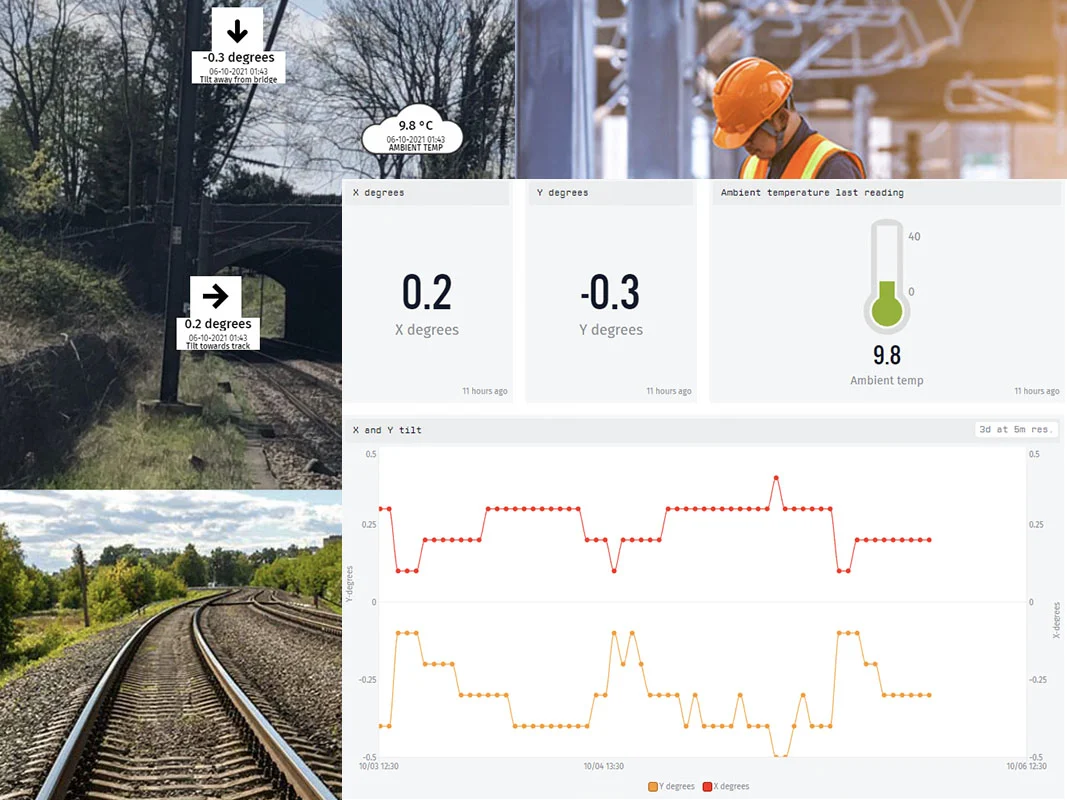
Task: Click the '10/04 13:30' axis label
Action: [x=604, y=766]
